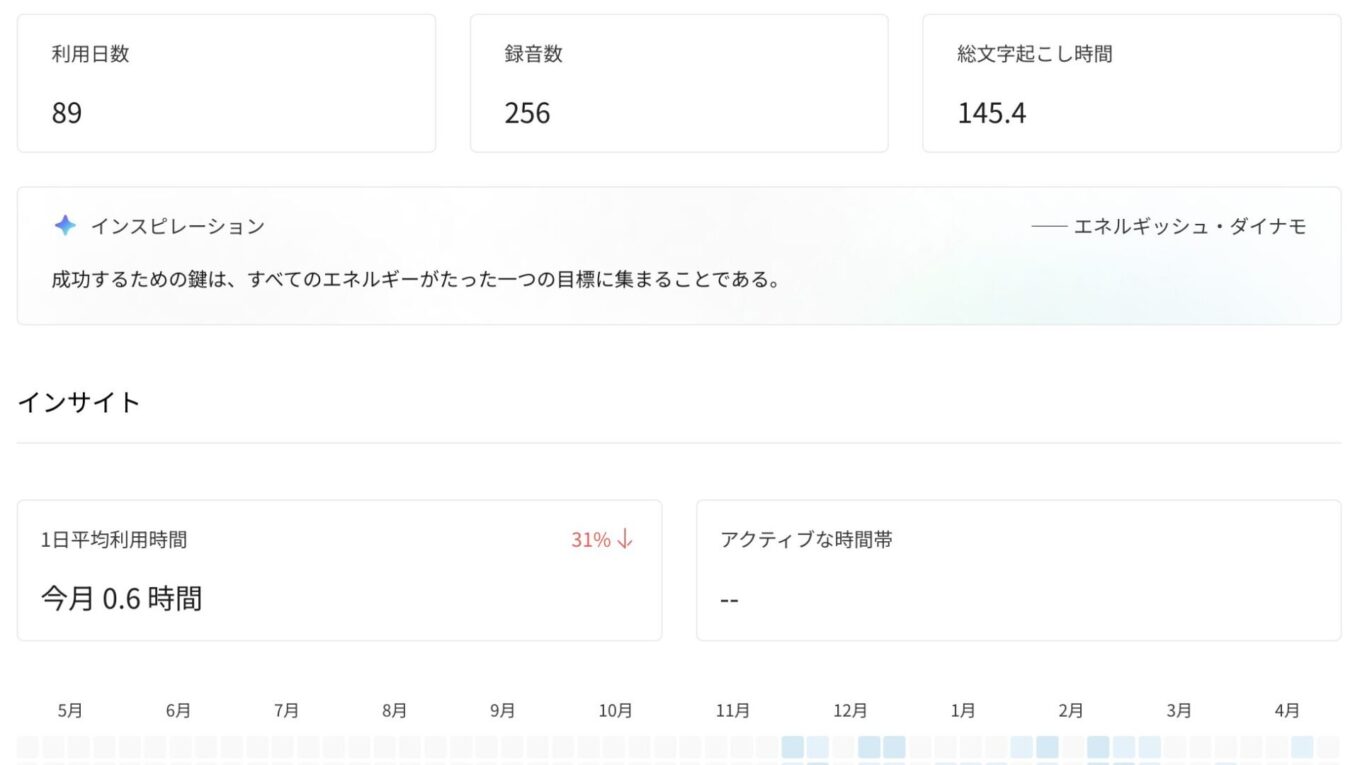Click the インサイト section heading
This screenshot has height=765, width=1360.
click(79, 403)
